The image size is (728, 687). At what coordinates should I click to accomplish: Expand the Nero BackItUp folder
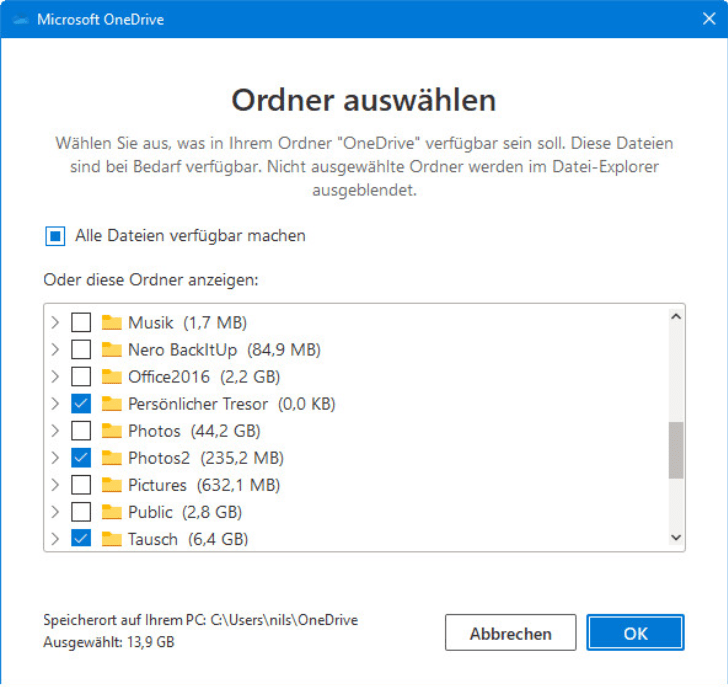tap(55, 349)
